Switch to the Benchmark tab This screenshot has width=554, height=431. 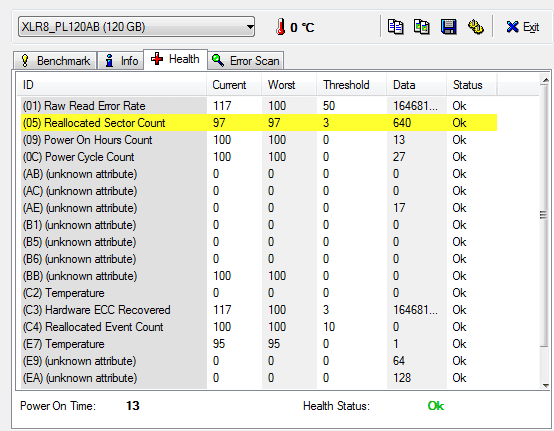55,61
